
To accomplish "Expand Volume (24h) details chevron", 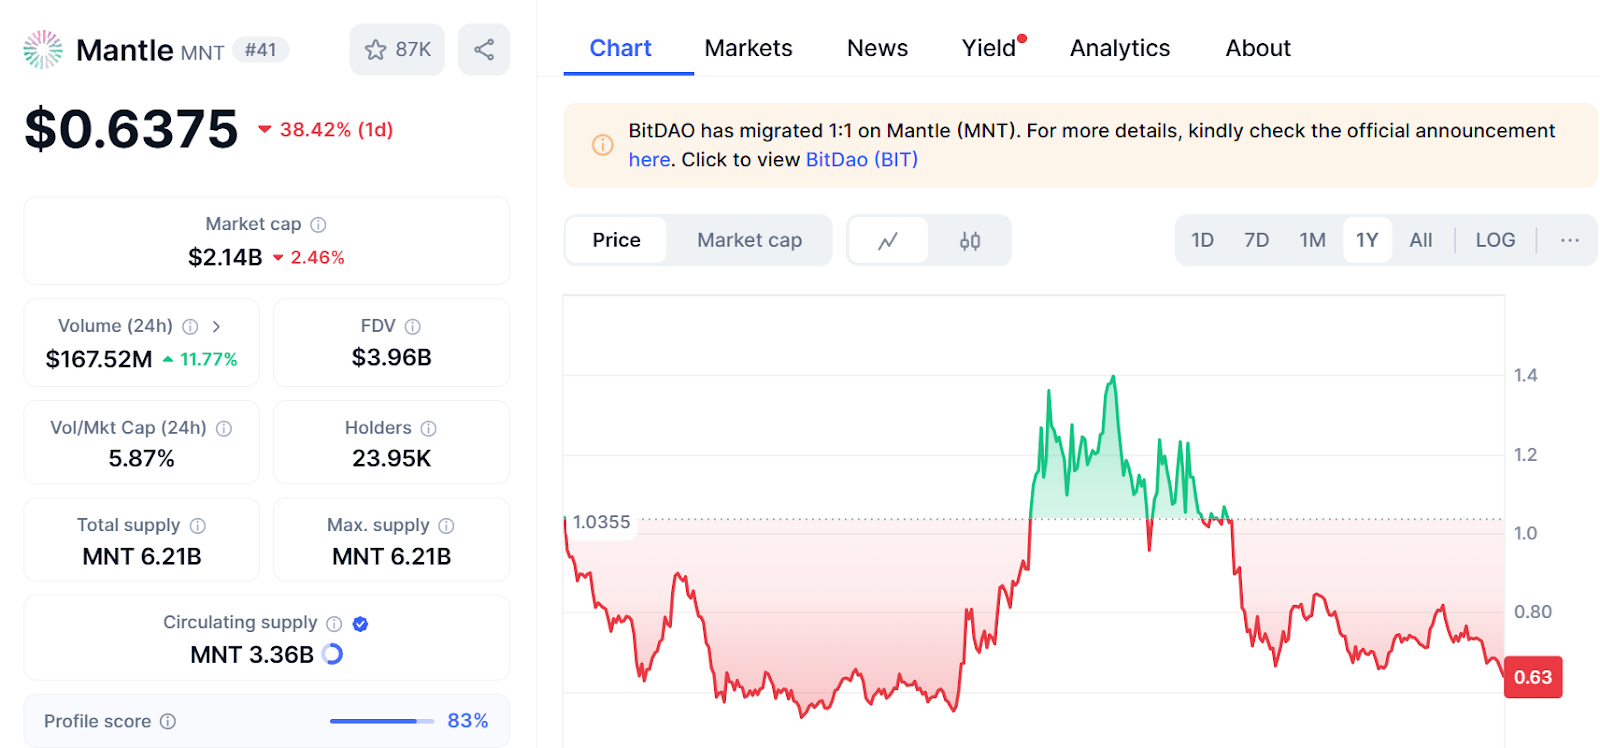I will pyautogui.click(x=216, y=326).
